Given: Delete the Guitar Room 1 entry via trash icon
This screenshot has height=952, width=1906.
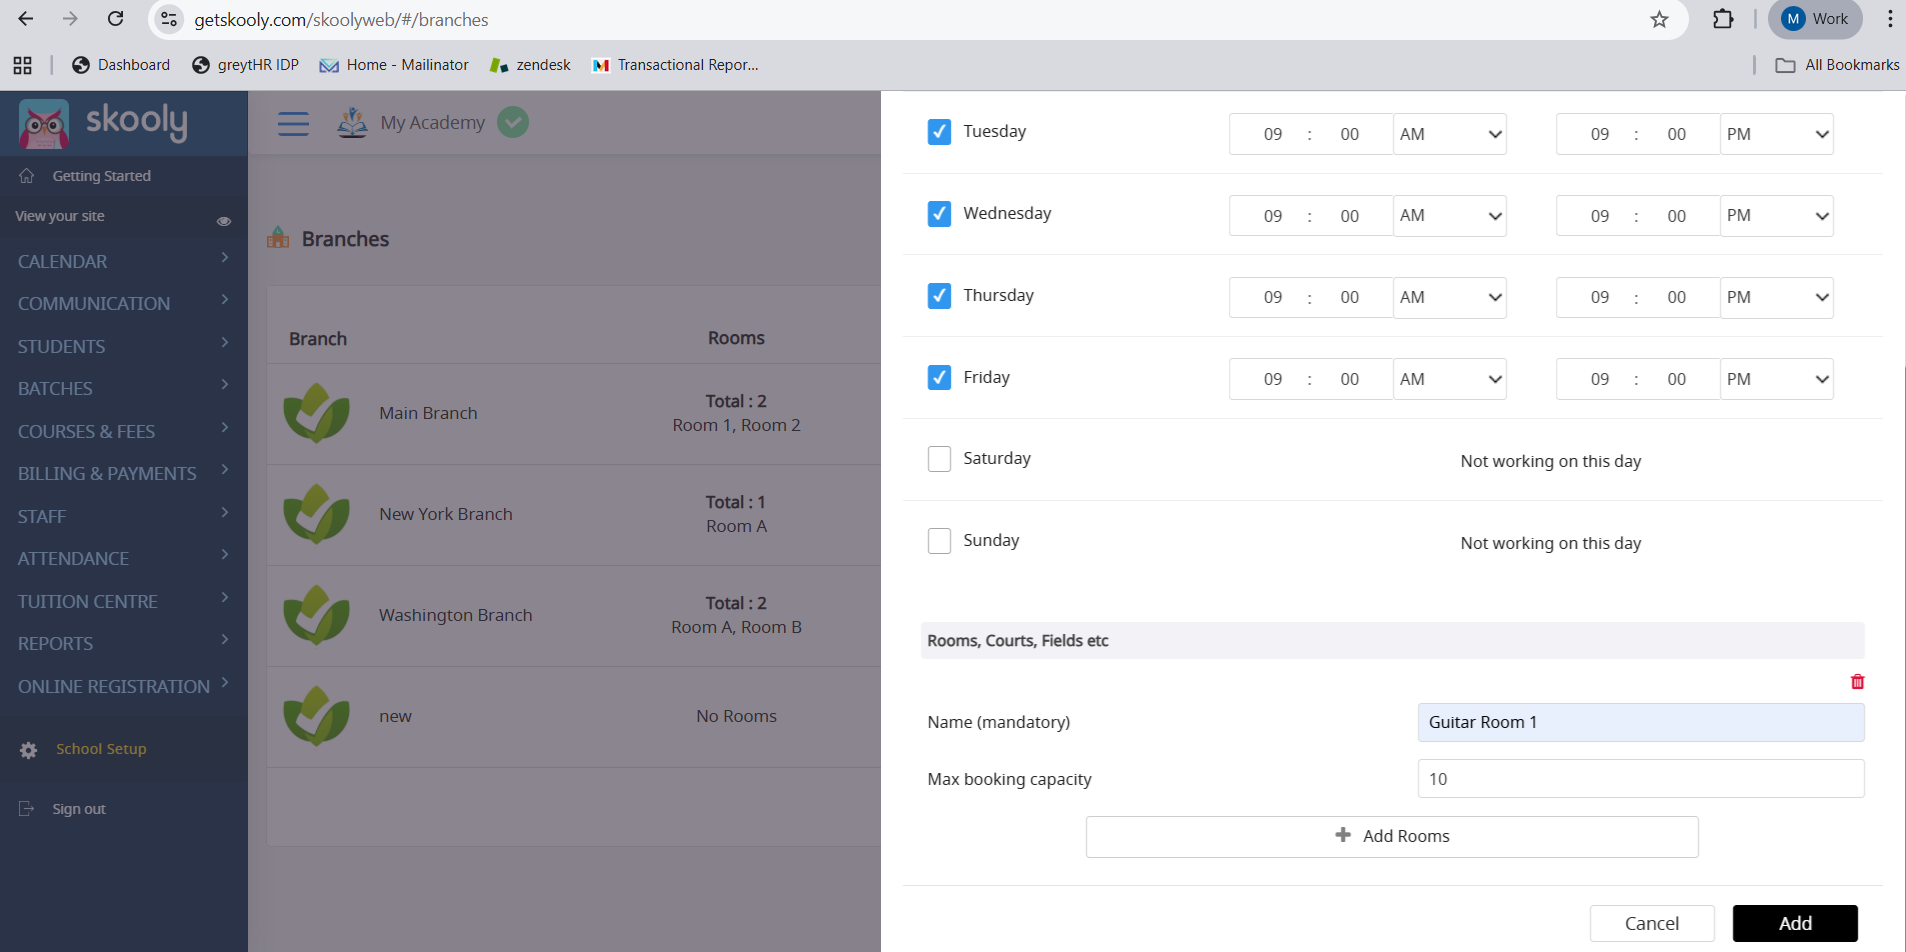Looking at the screenshot, I should tap(1857, 682).
